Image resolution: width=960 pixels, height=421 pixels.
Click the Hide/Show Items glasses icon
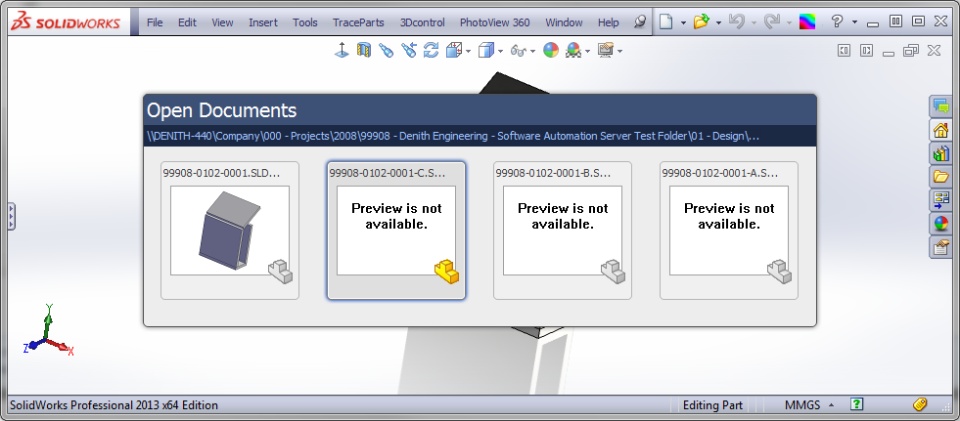[518, 51]
